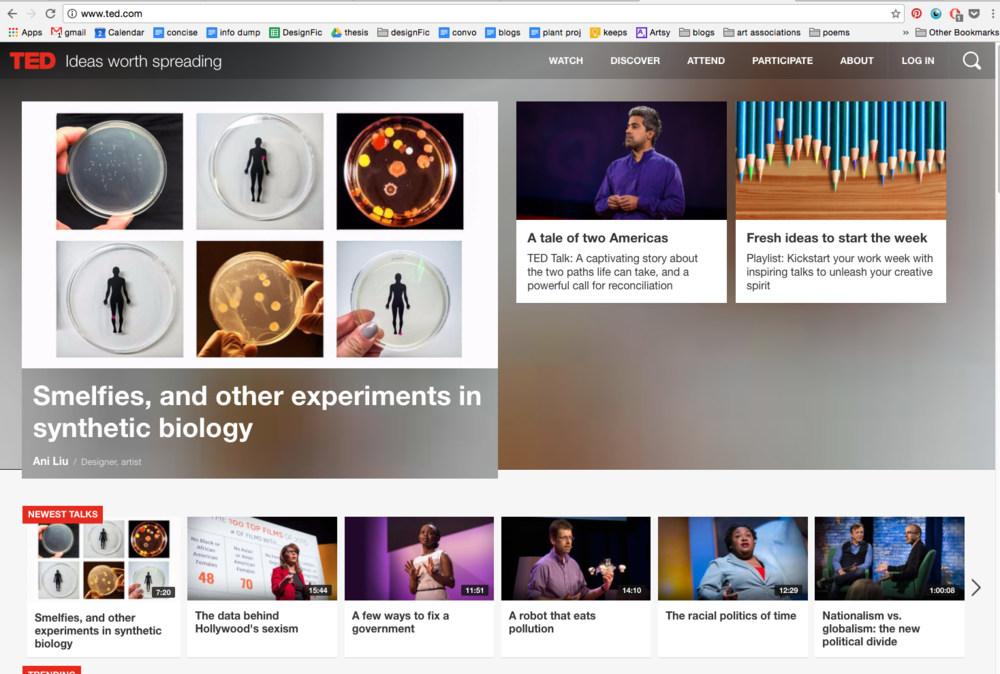Expand the designFic bookmarks folder
The width and height of the screenshot is (1000, 674).
(403, 33)
